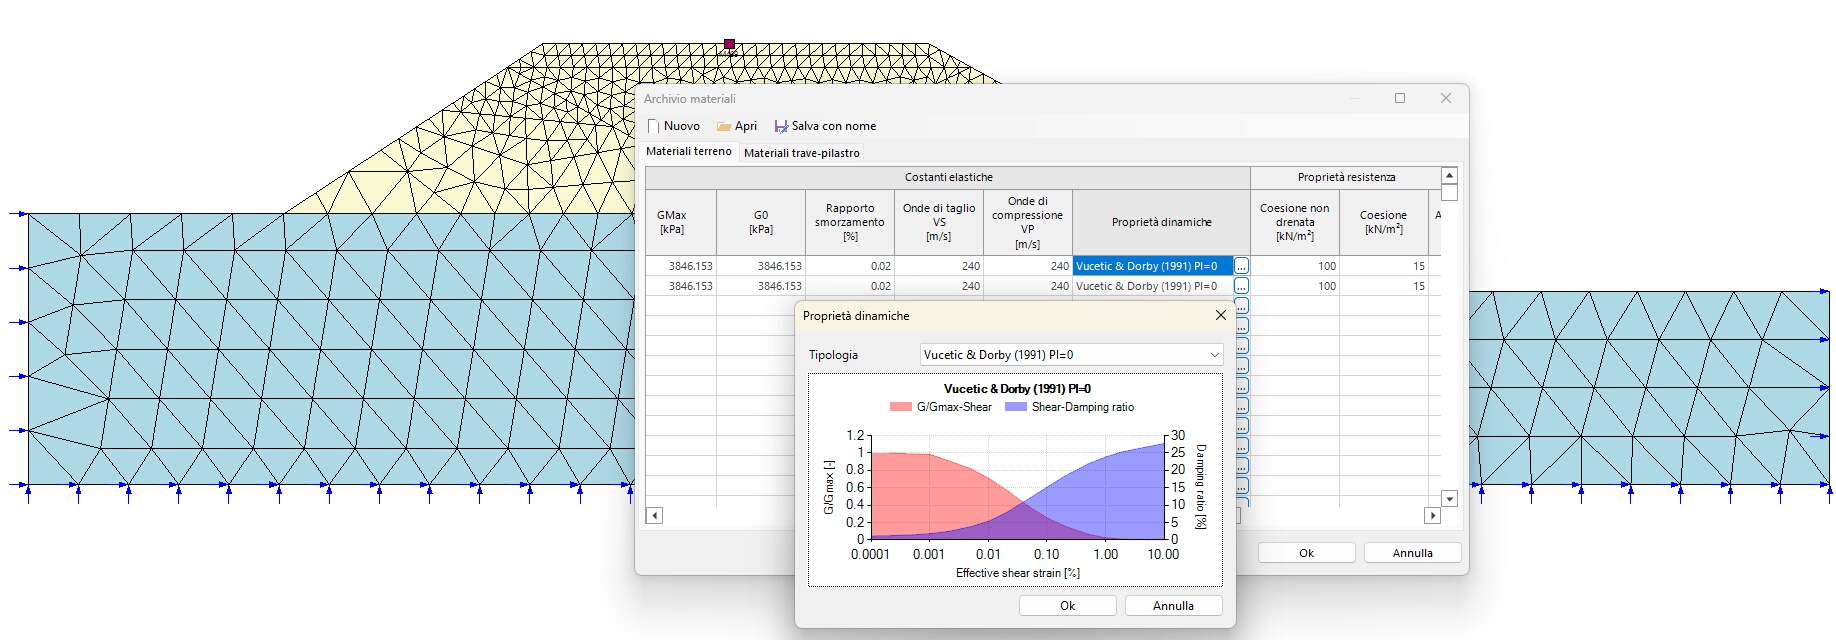
Task: Click Annulla in the Proprietà dinamiche dialog
Action: pyautogui.click(x=1173, y=606)
